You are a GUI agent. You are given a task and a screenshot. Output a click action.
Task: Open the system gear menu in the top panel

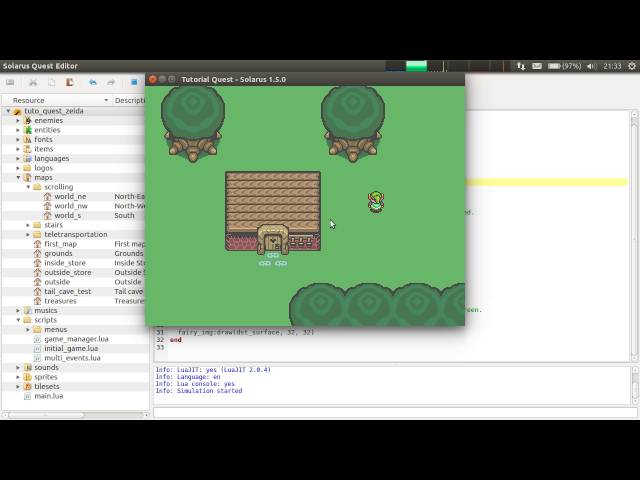632,66
